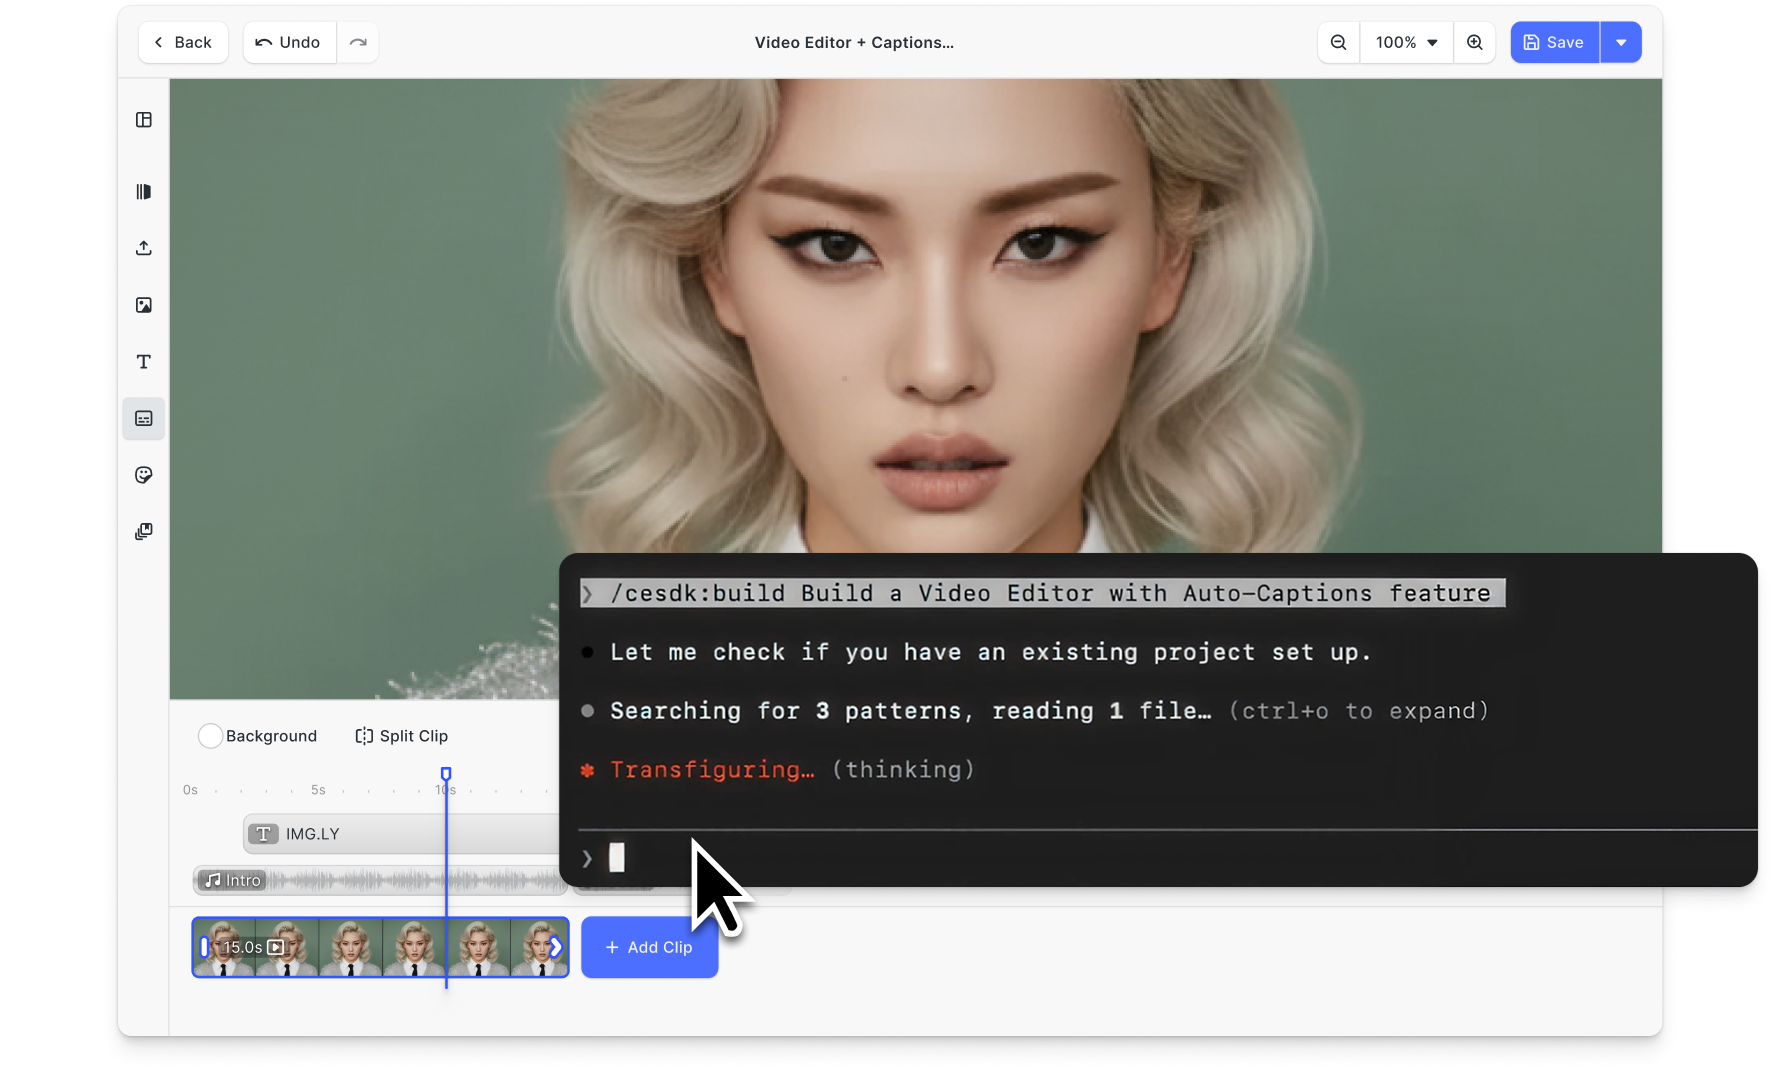Click the zoom out magnifier
Image resolution: width=1776 pixels, height=1073 pixels.
[x=1338, y=42]
